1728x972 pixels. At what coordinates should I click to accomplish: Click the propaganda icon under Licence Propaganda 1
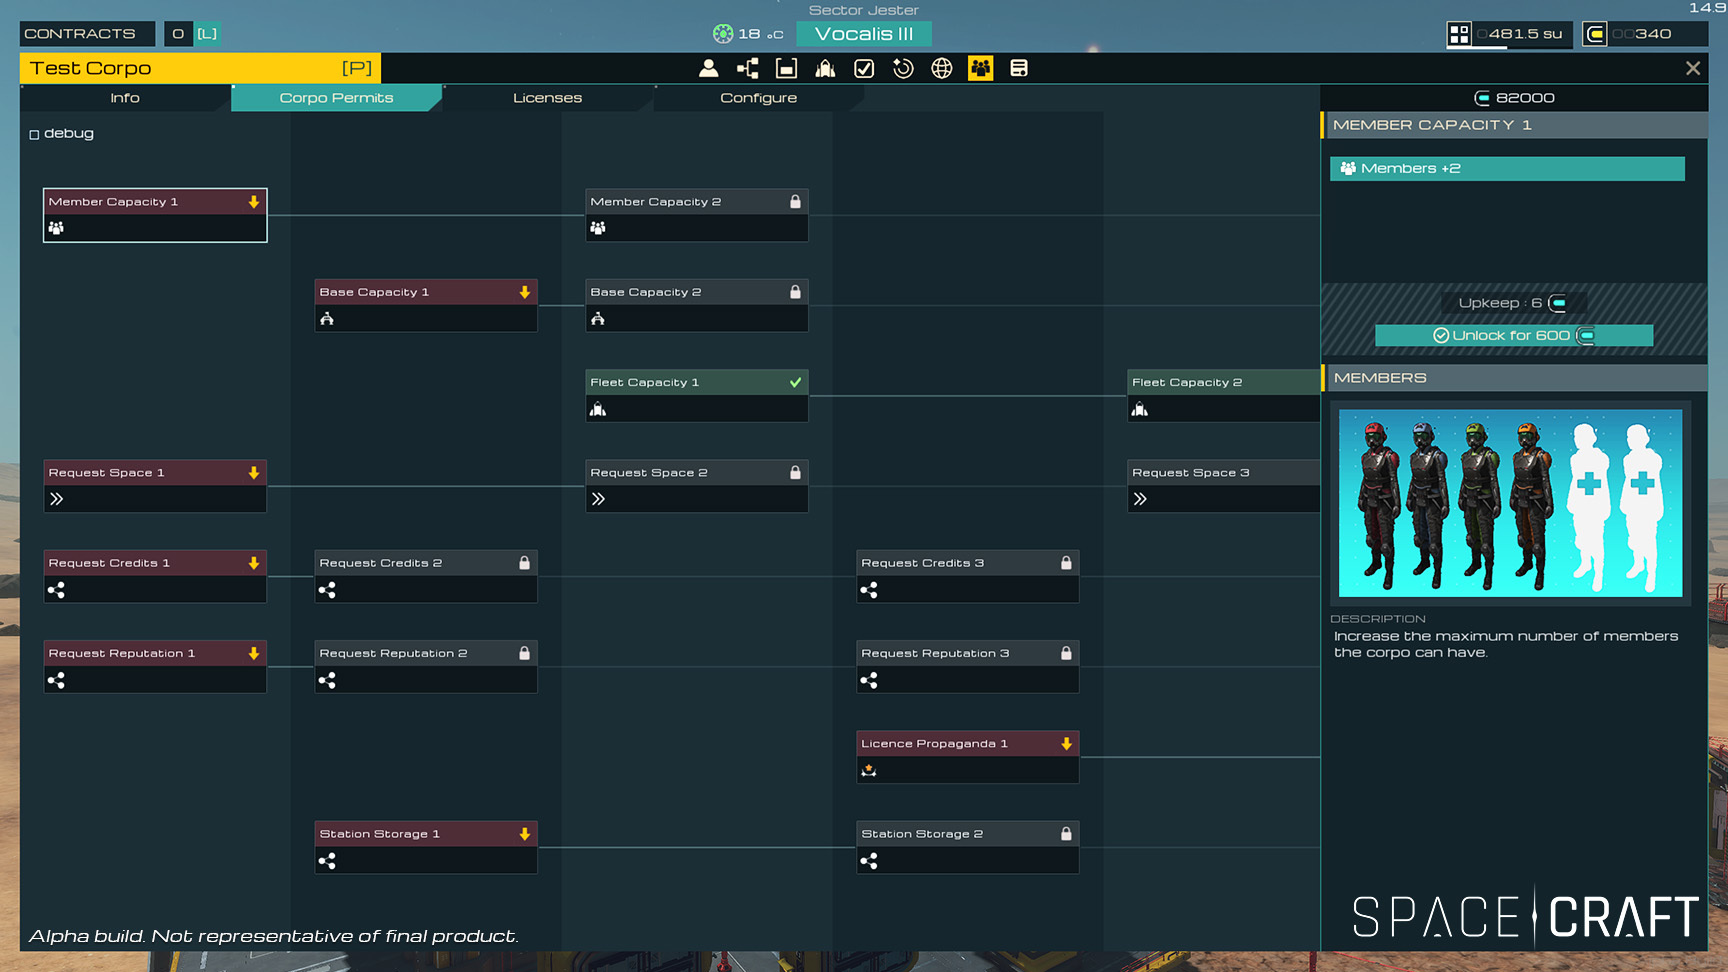(869, 770)
